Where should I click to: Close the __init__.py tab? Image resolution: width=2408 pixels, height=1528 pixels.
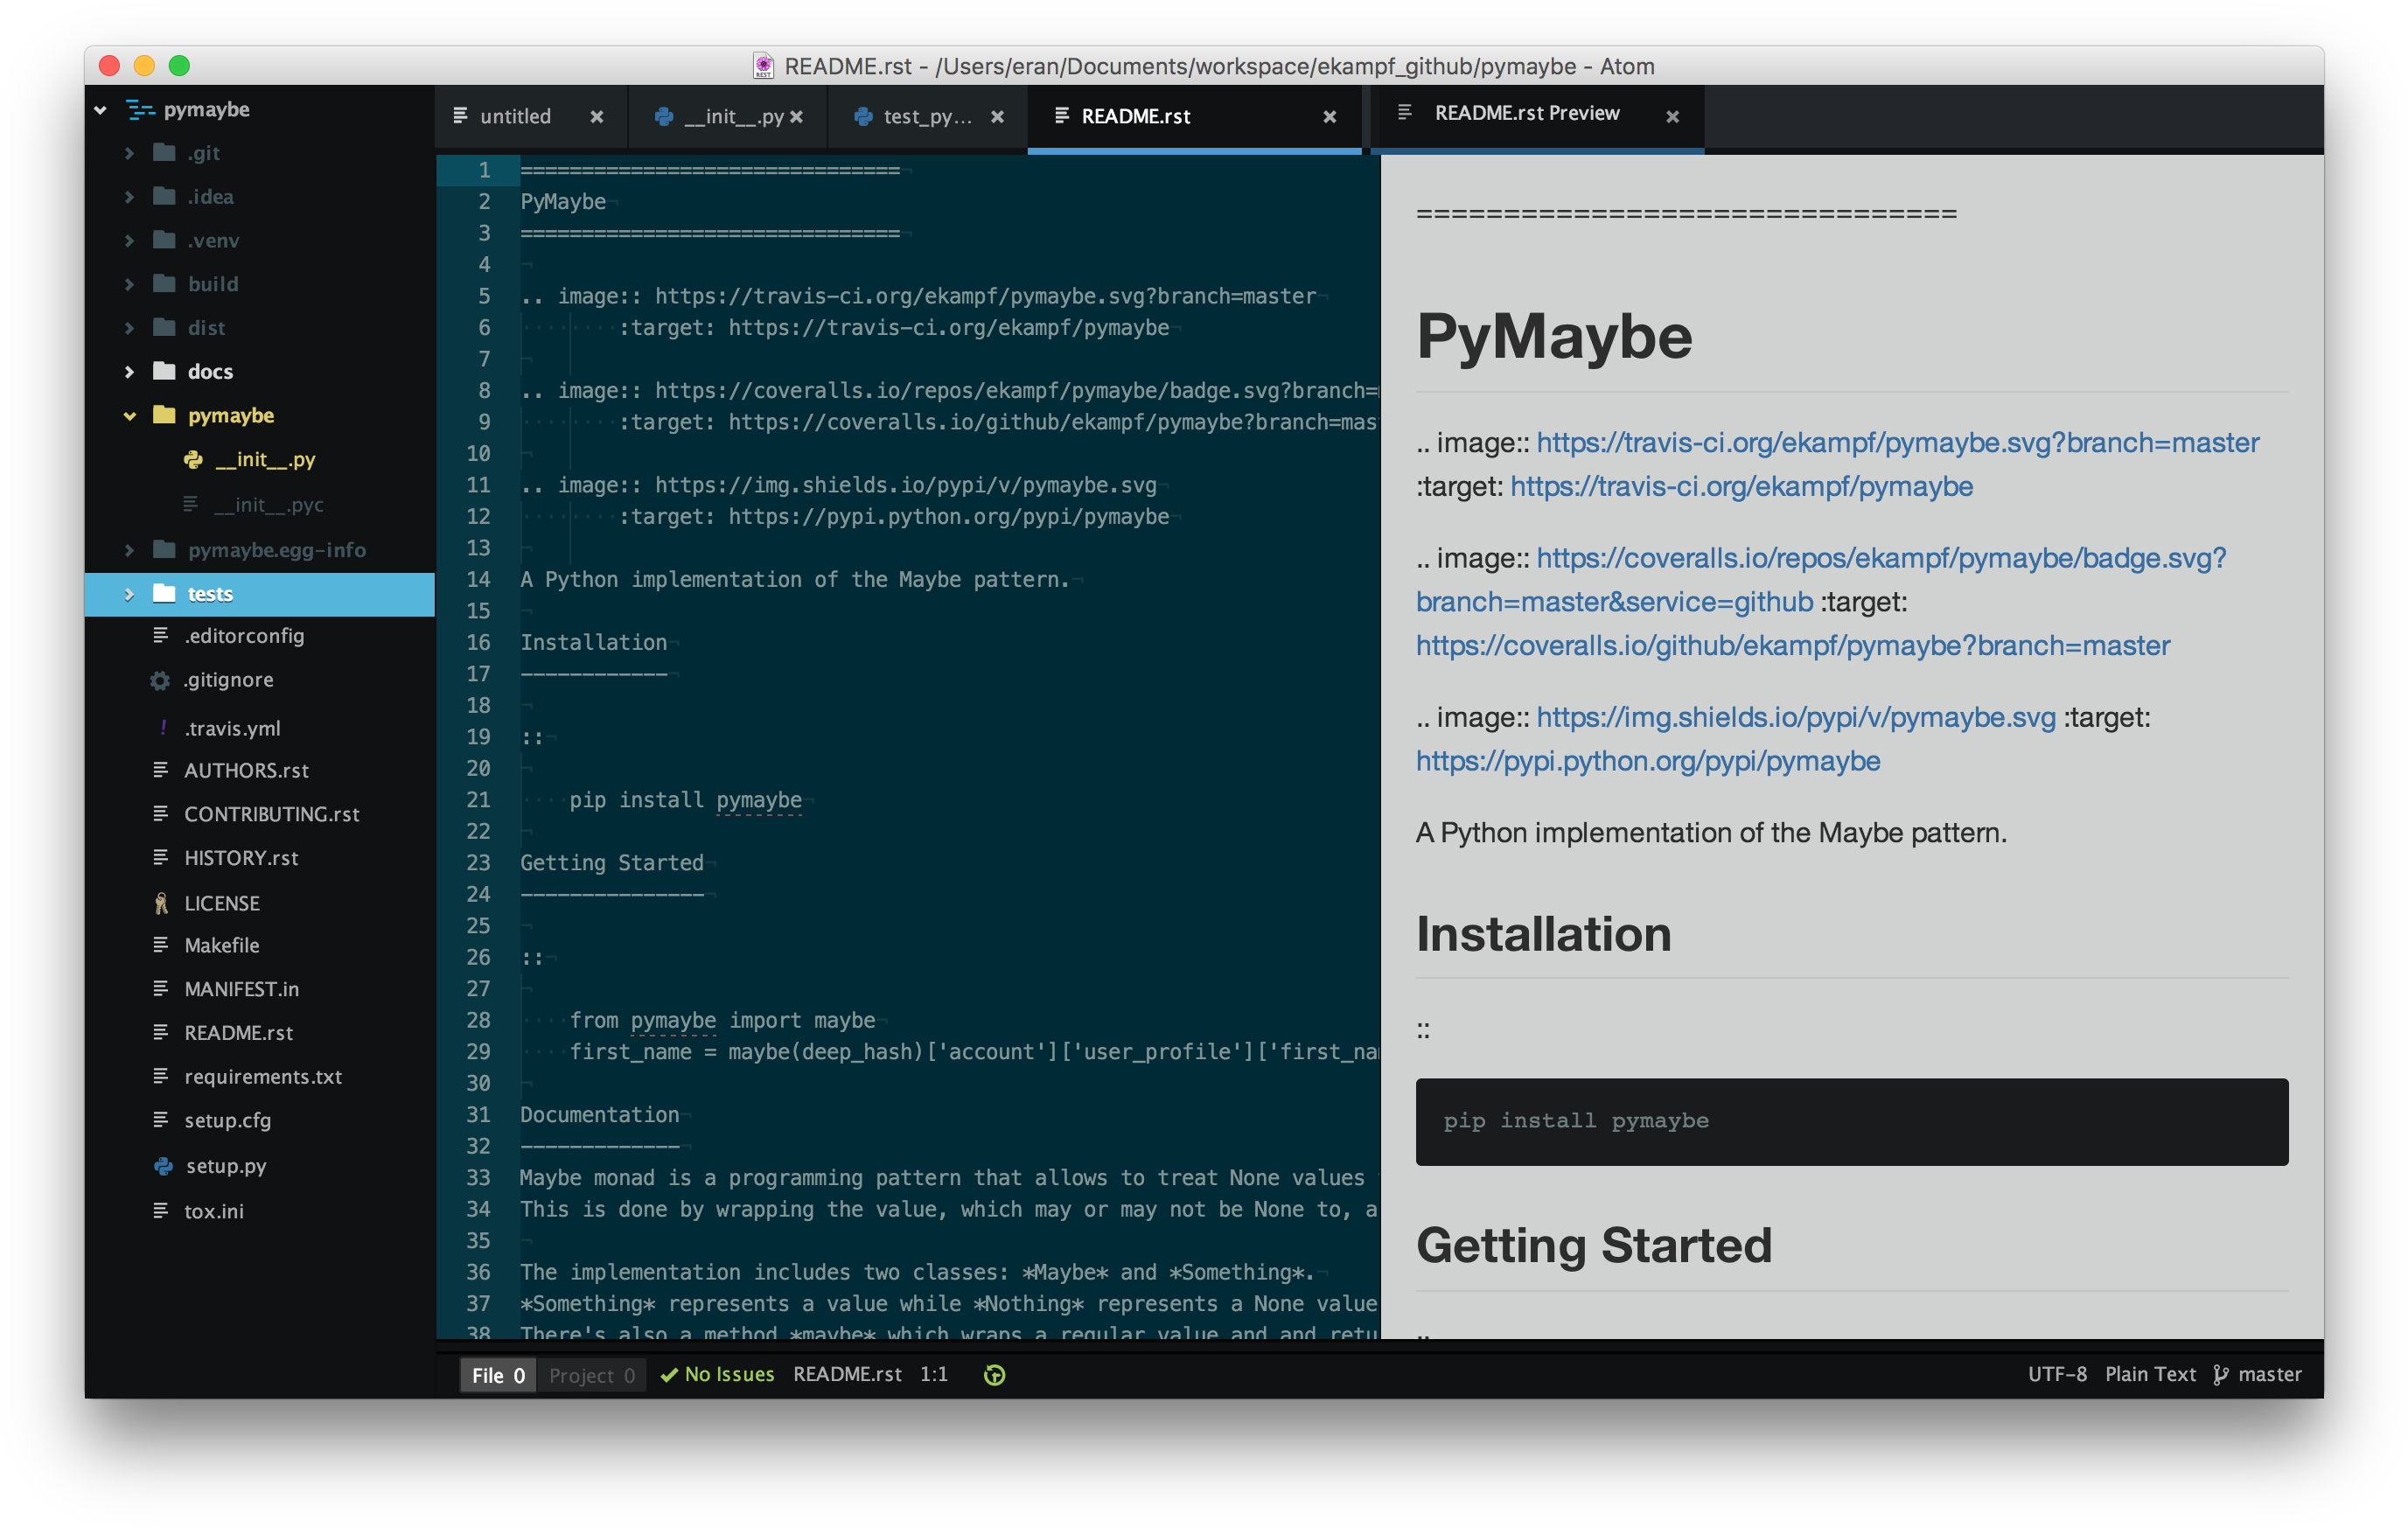point(796,116)
